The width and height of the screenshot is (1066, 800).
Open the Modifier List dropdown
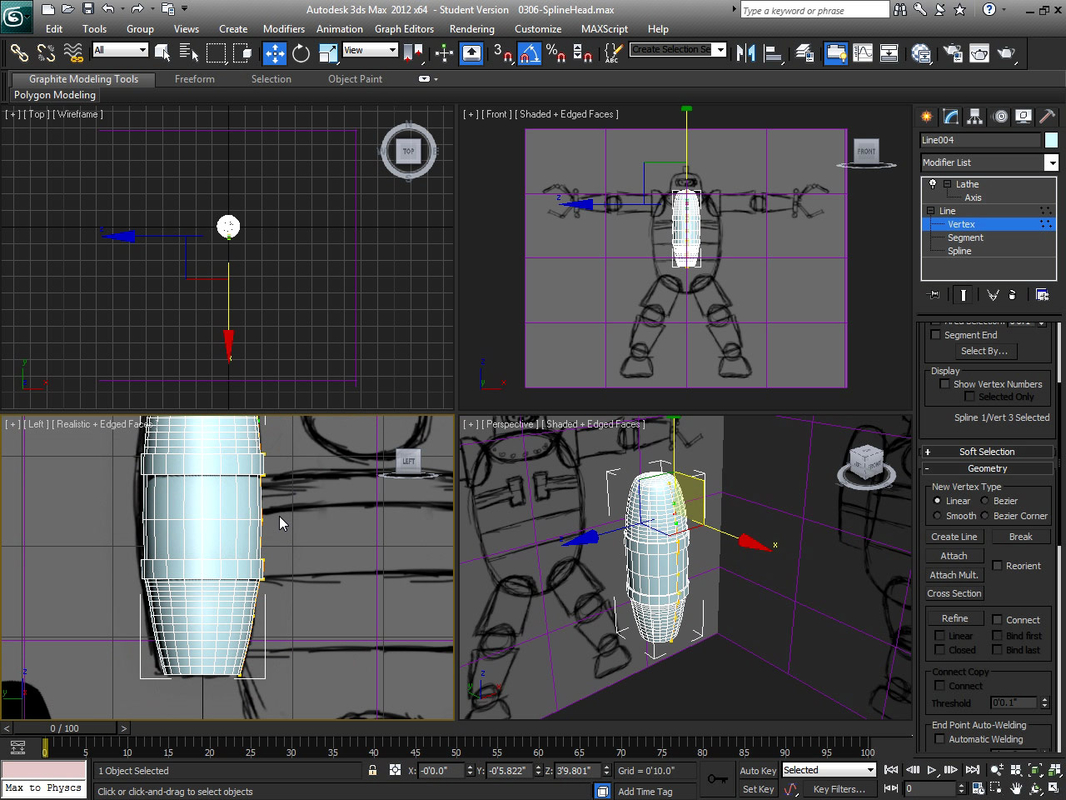(1050, 162)
